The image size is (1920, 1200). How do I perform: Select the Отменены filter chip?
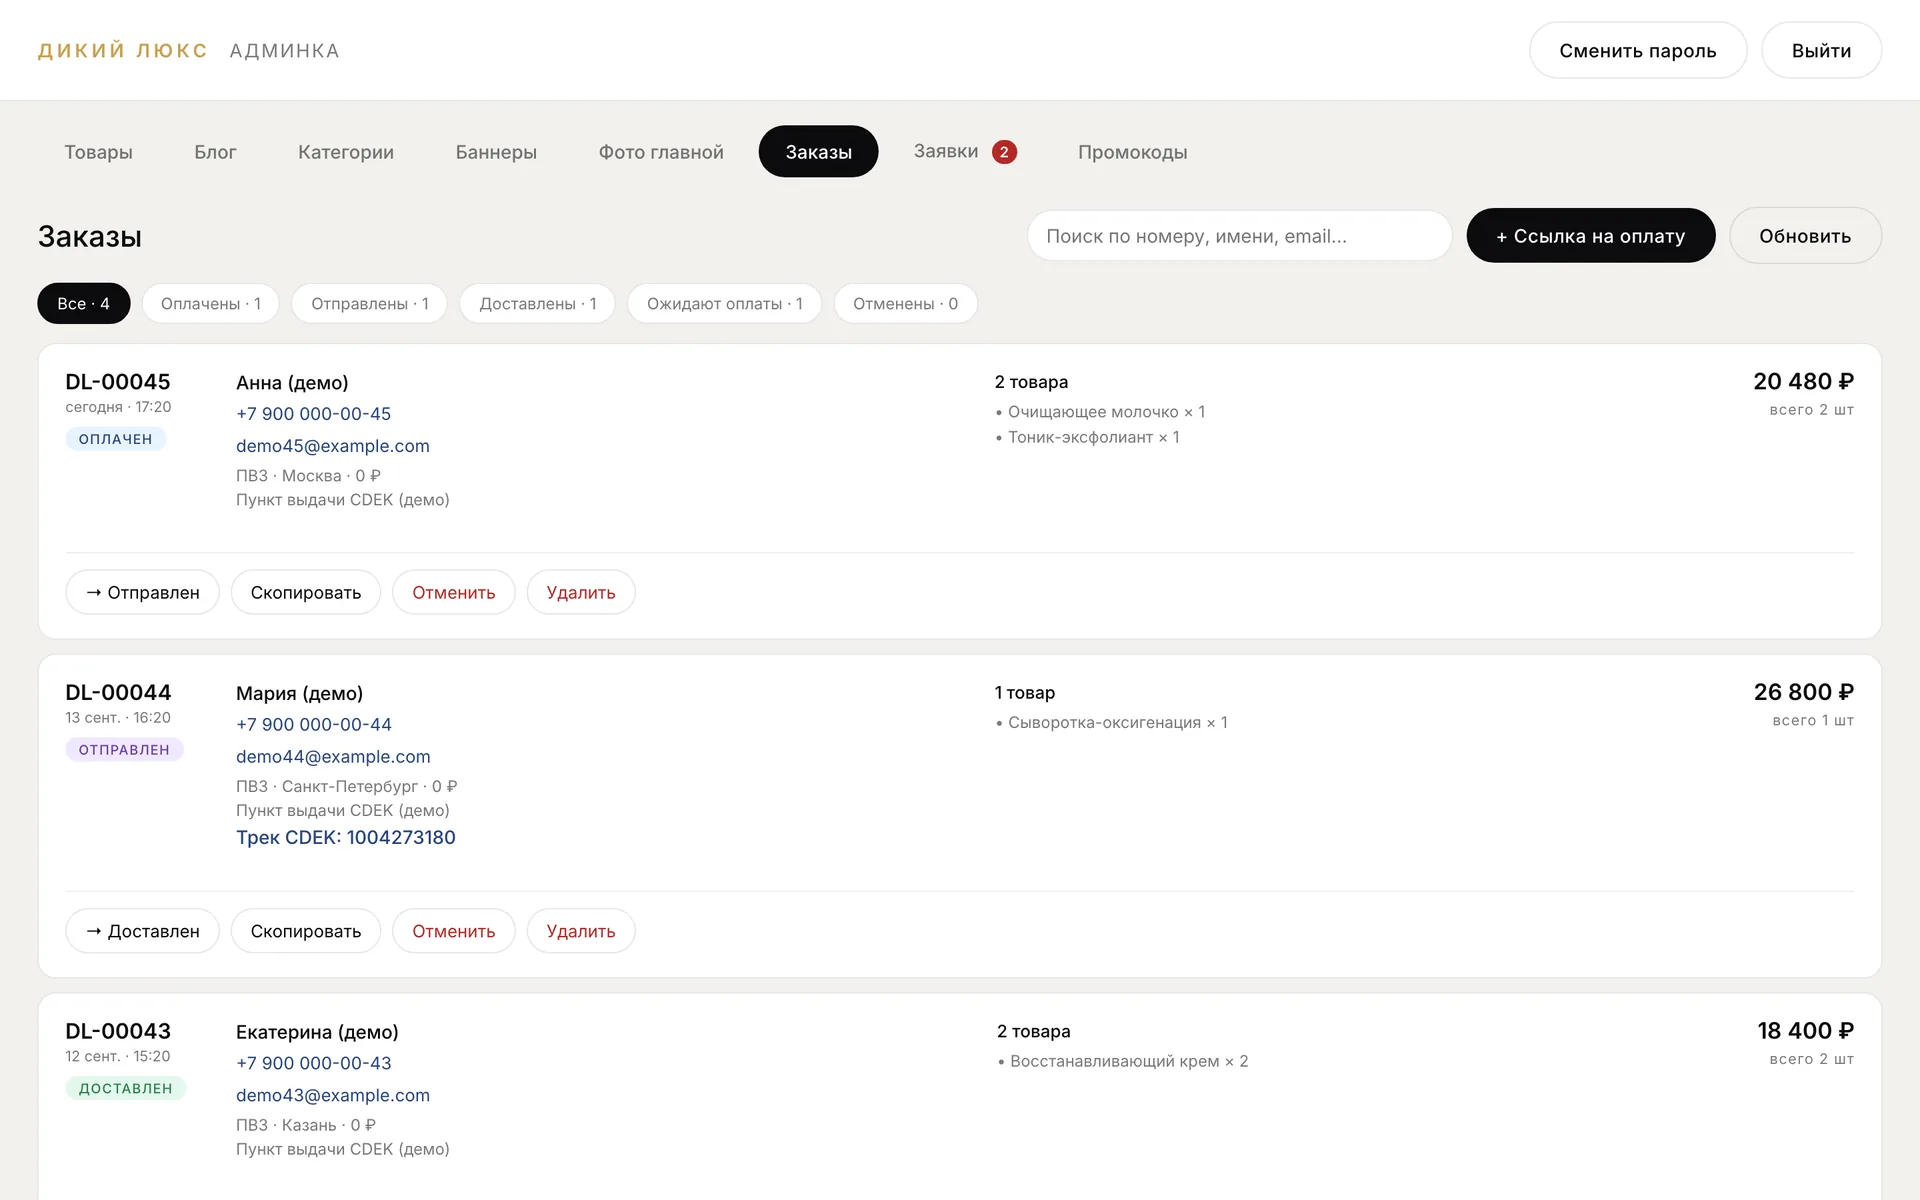click(906, 304)
